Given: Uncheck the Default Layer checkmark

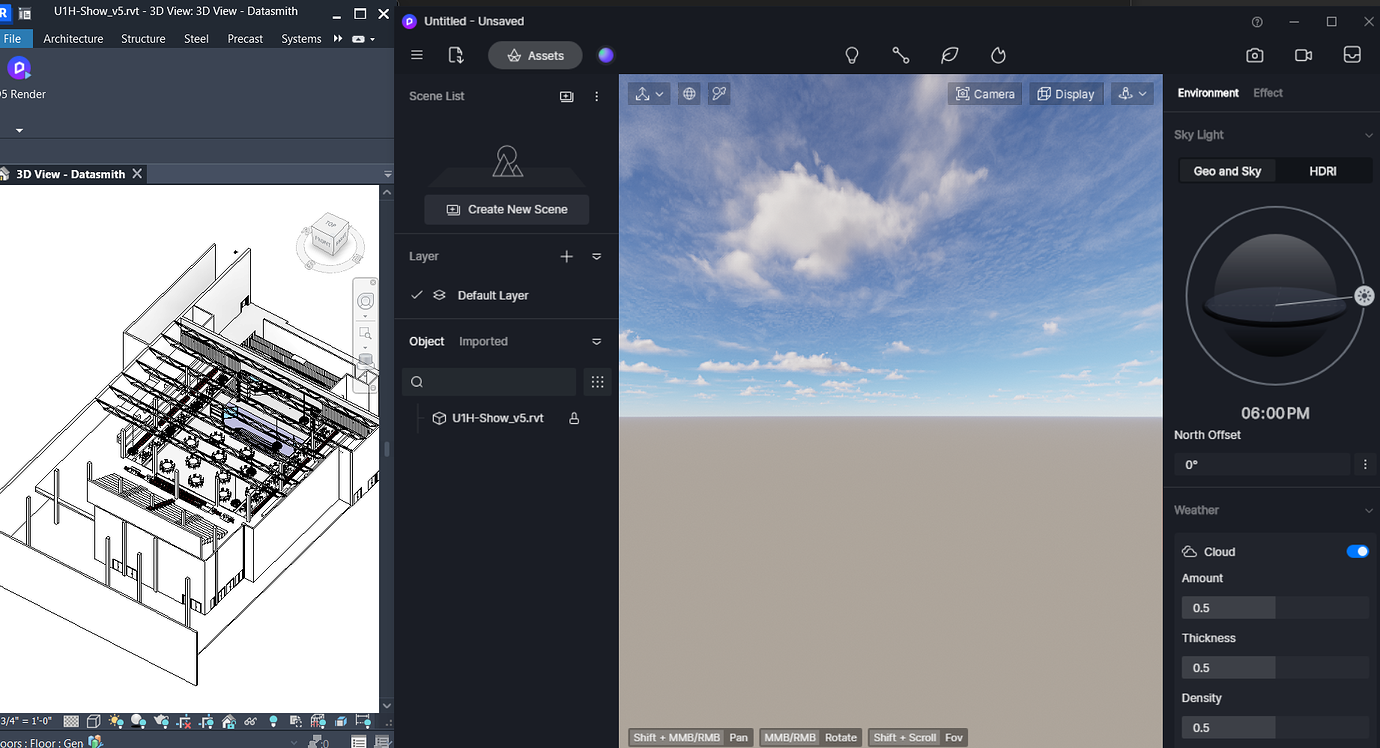Looking at the screenshot, I should pos(417,295).
